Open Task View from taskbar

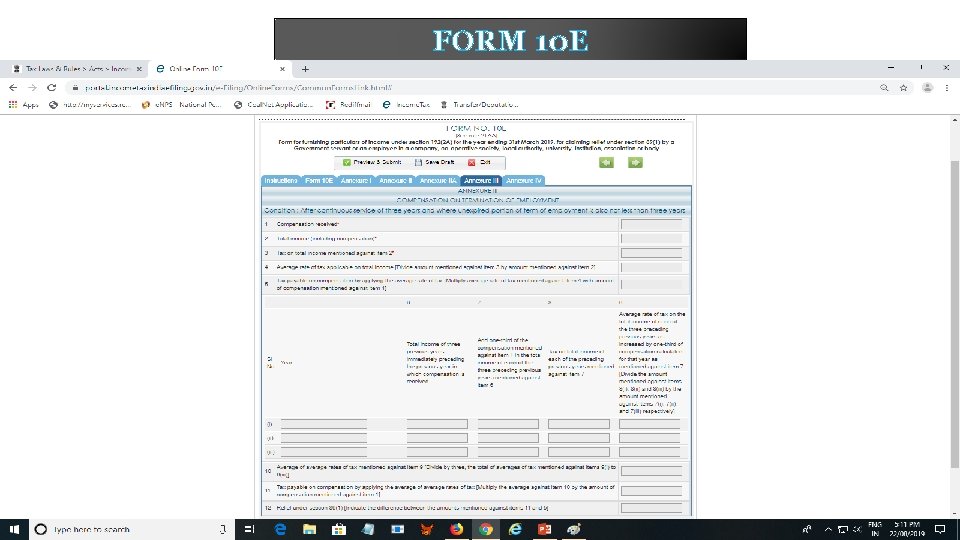coord(249,529)
